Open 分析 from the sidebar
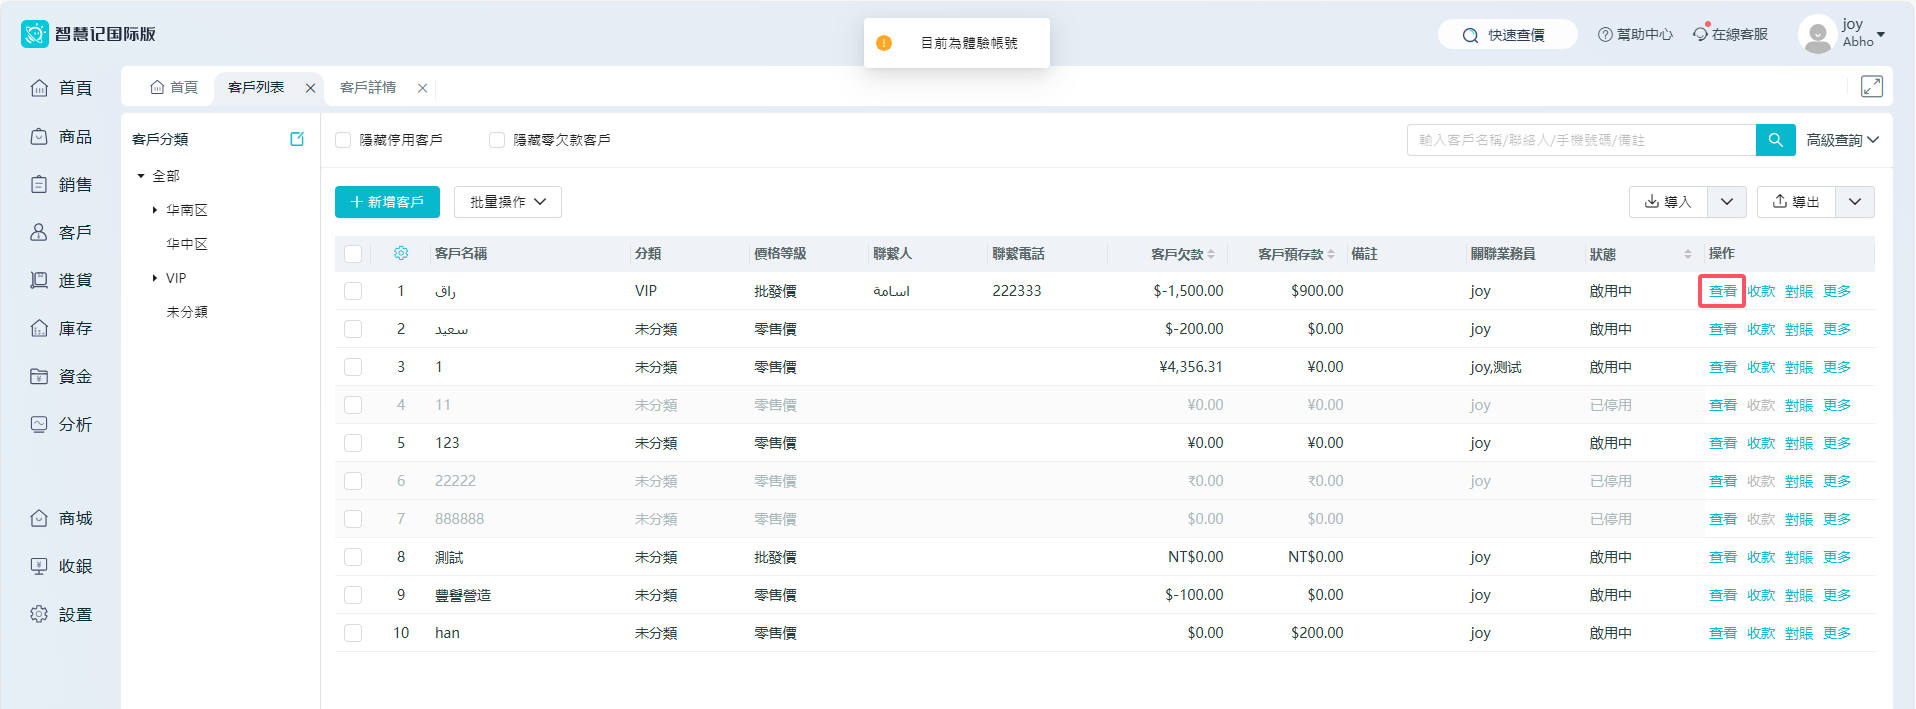The width and height of the screenshot is (1916, 709). [62, 425]
